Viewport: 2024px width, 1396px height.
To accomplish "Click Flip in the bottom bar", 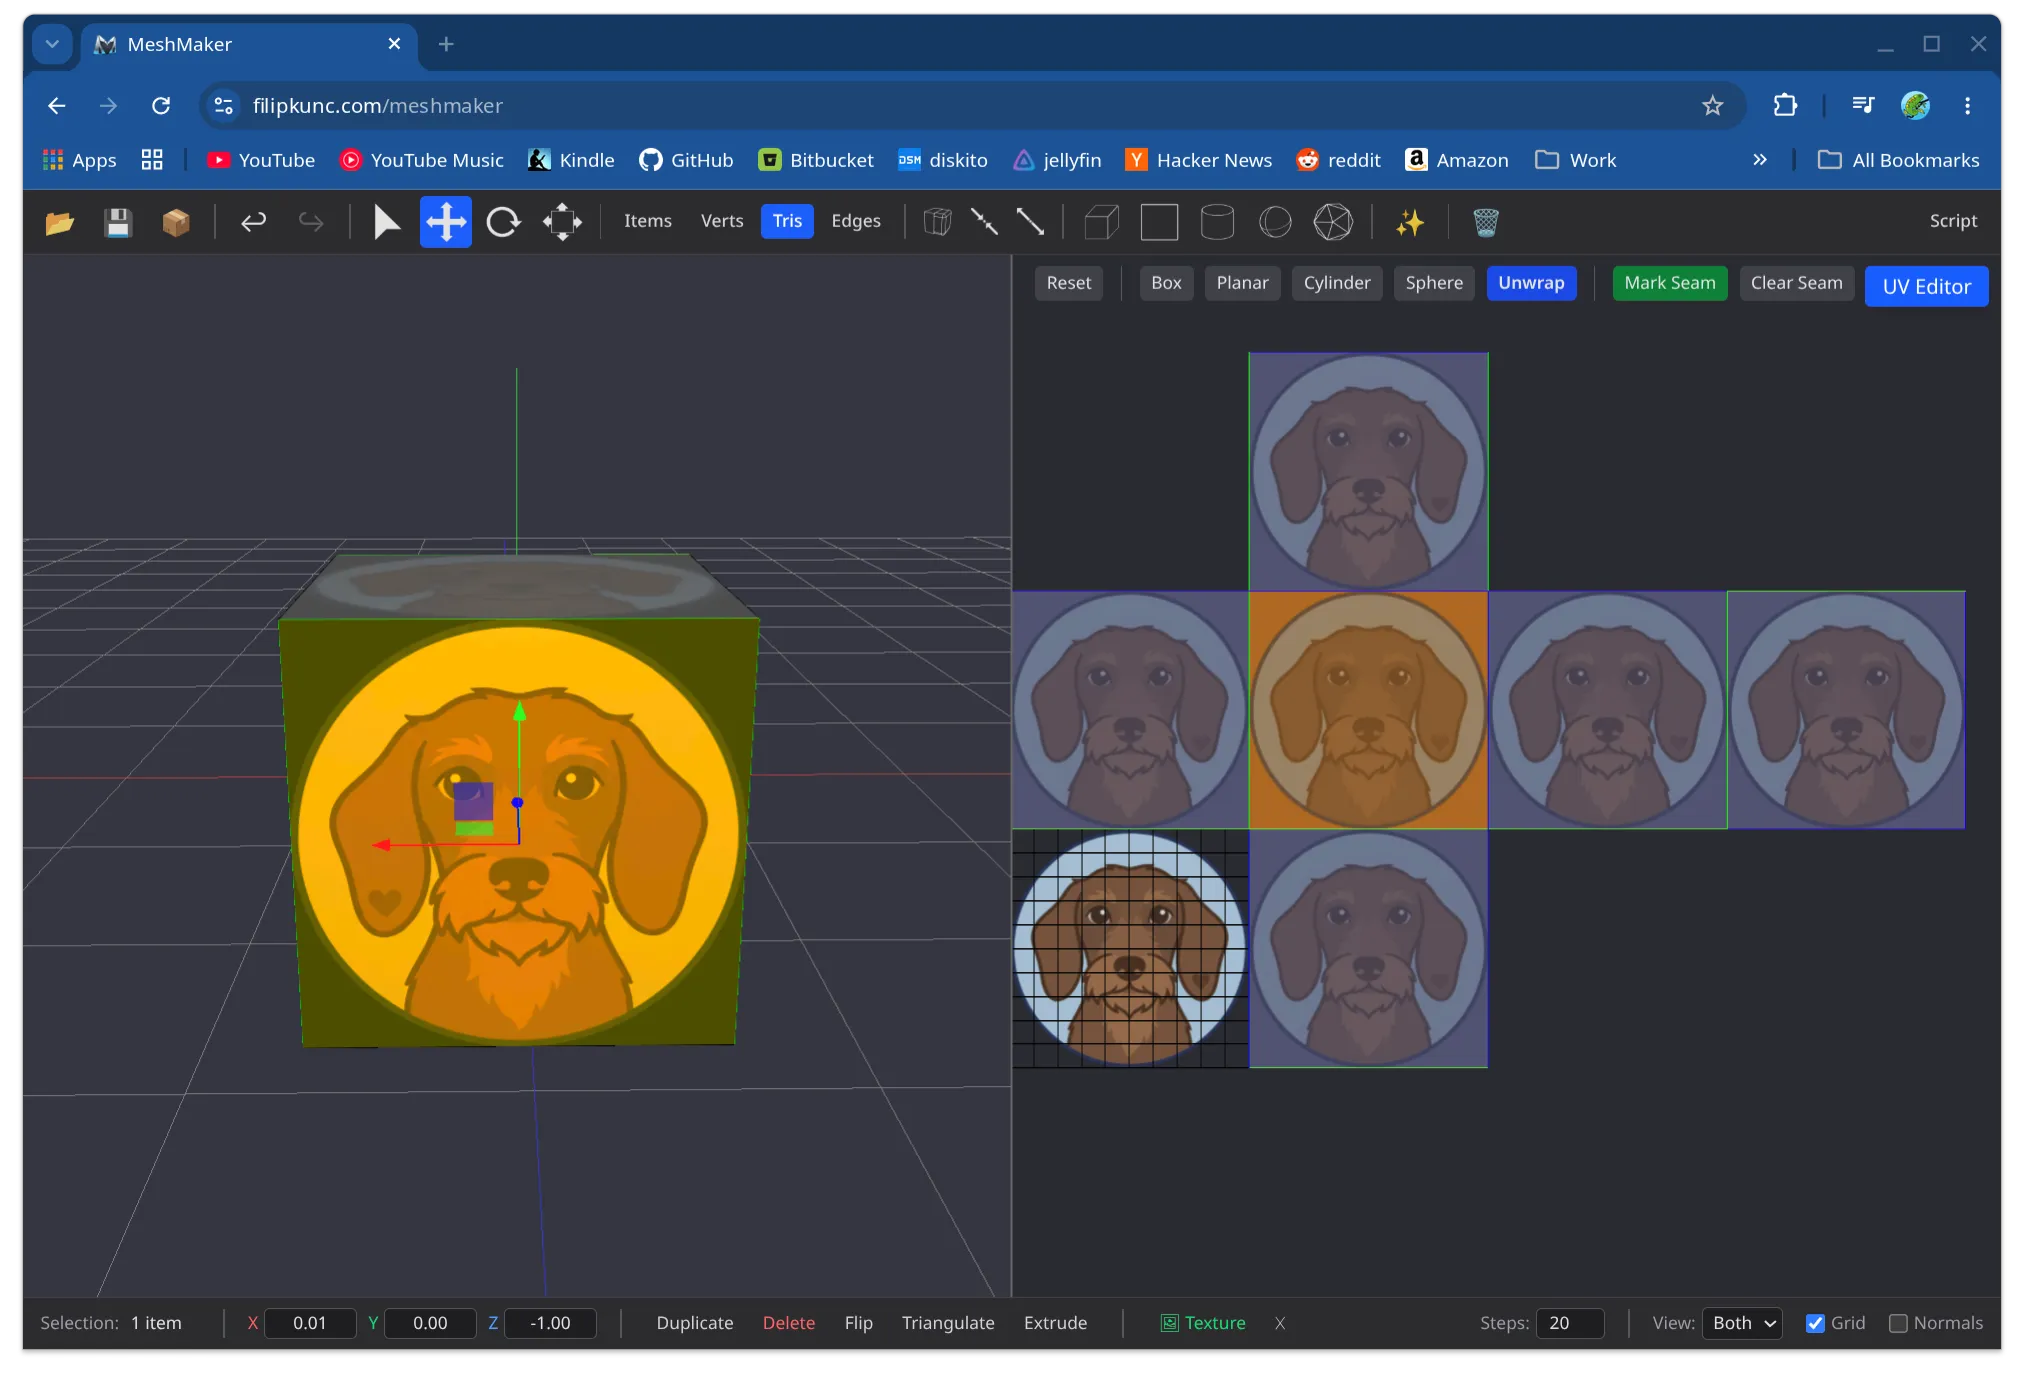I will [x=858, y=1323].
